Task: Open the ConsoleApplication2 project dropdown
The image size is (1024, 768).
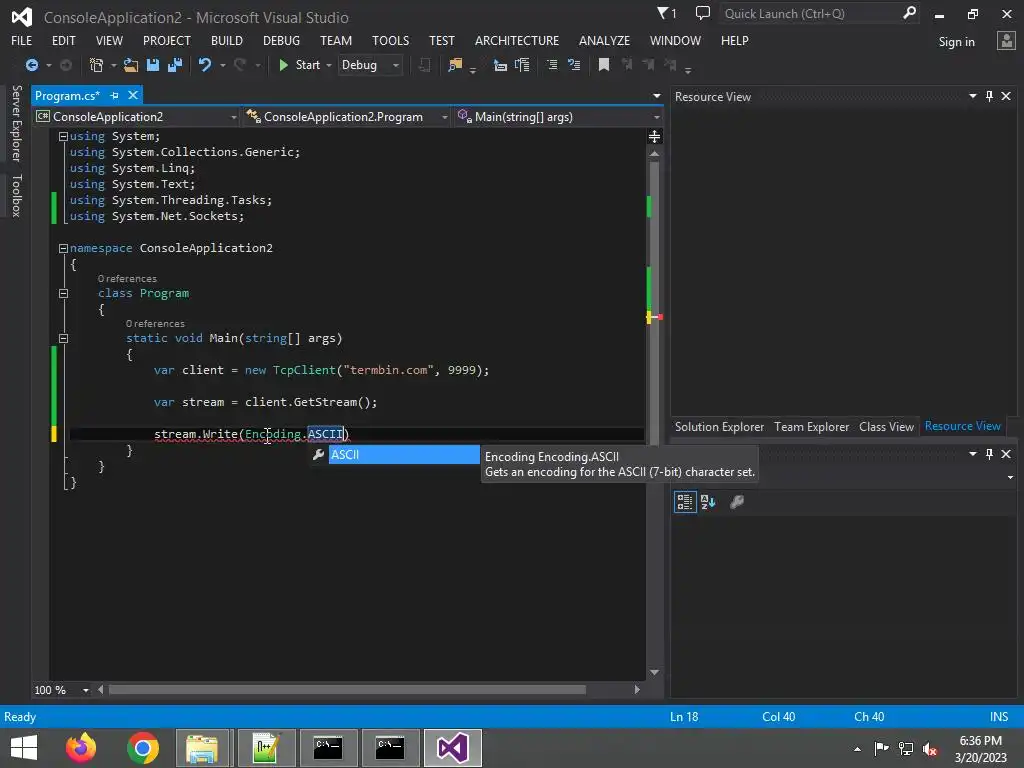Action: tap(137, 117)
